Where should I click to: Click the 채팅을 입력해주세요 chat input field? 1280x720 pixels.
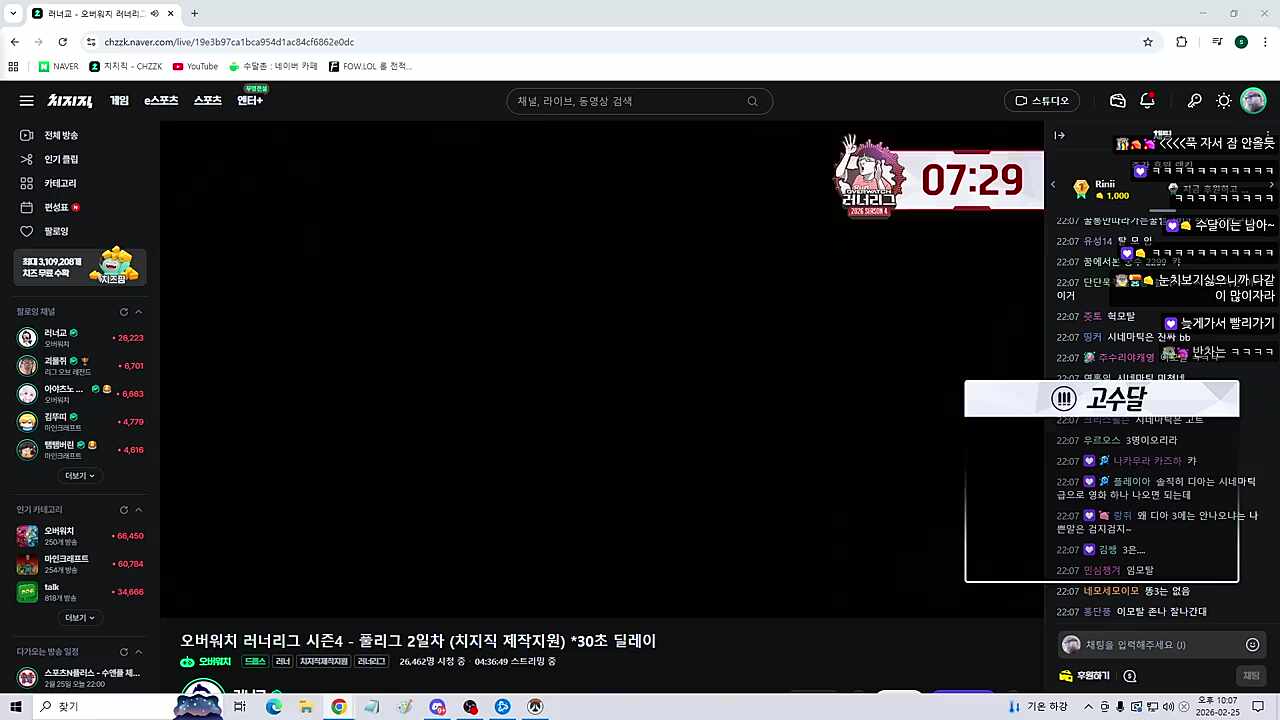(x=1150, y=644)
